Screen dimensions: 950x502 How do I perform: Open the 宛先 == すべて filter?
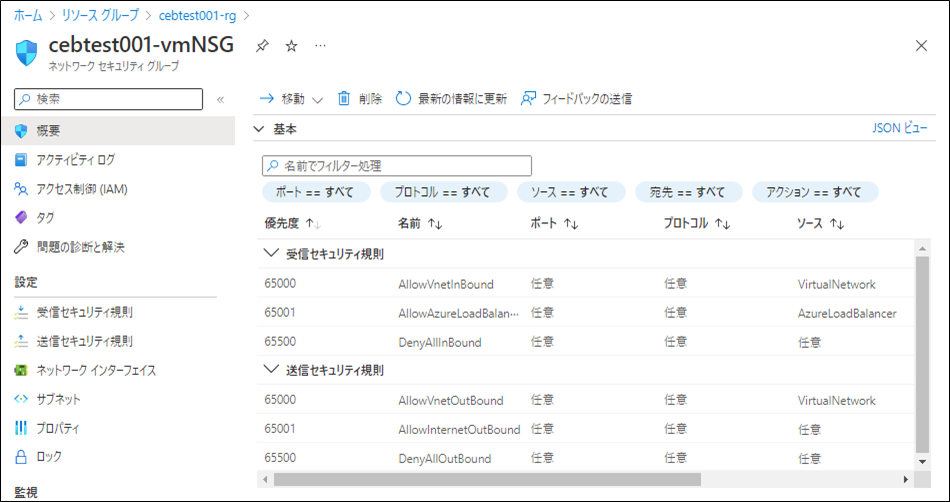point(688,192)
